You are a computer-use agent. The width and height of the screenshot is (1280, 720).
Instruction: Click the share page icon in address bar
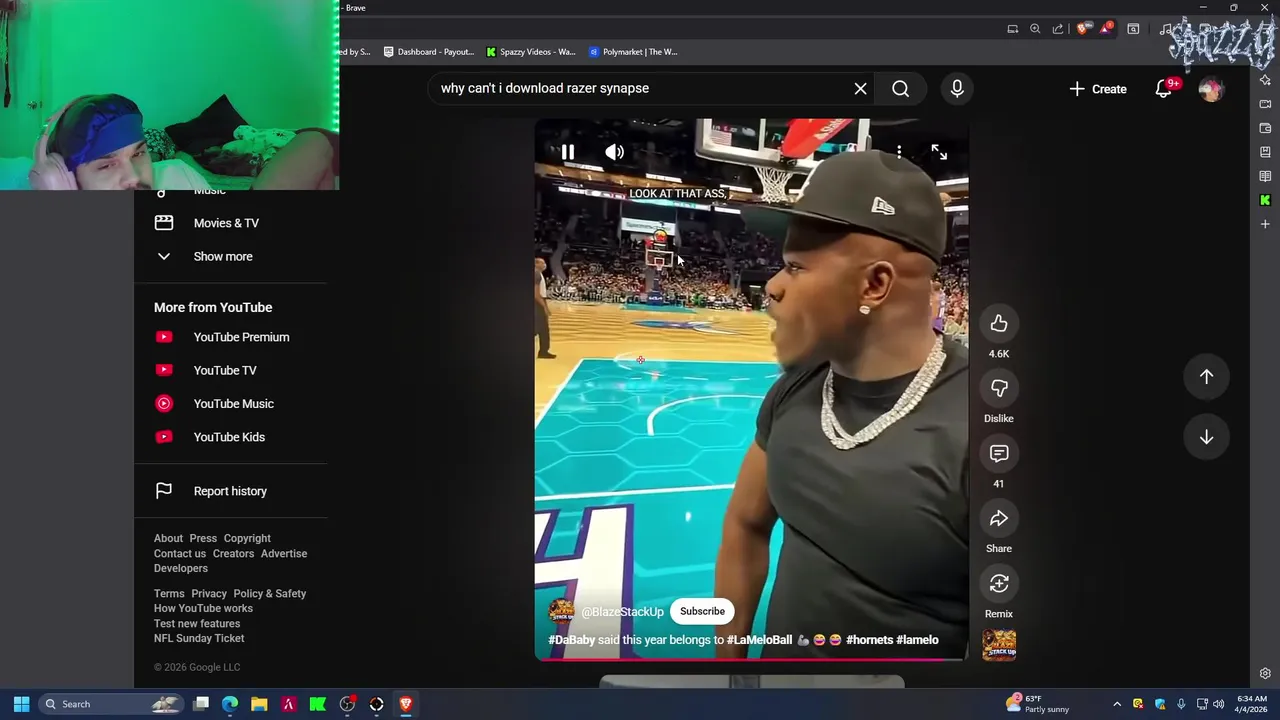1058,29
